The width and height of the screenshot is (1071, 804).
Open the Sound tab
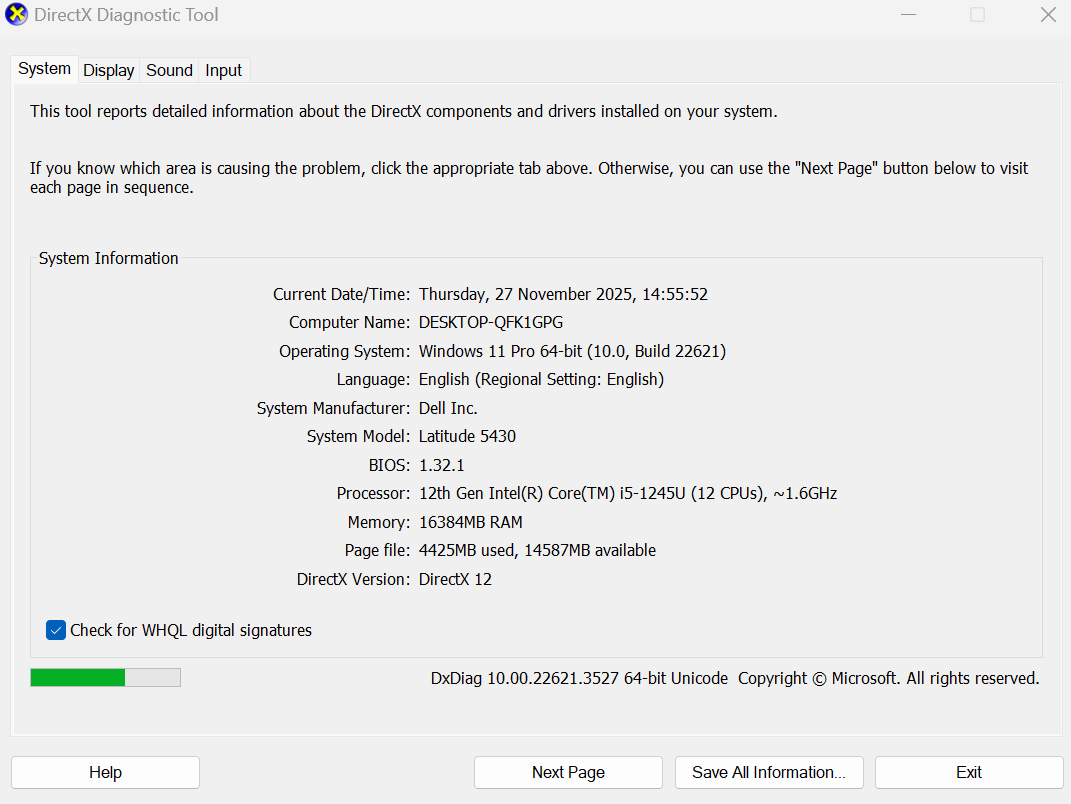click(169, 70)
